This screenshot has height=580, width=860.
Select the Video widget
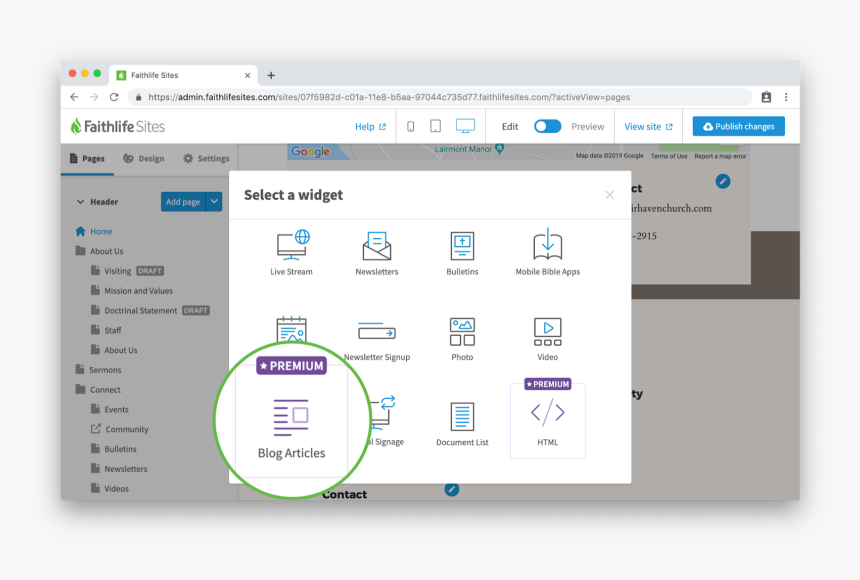point(547,340)
